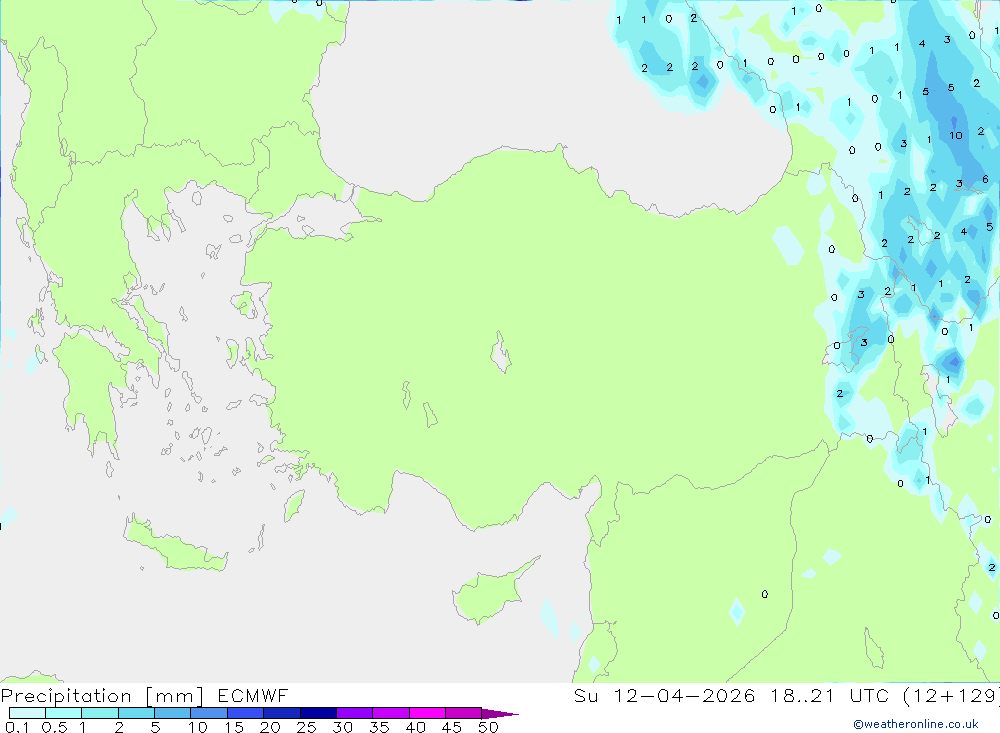
Task: Click the '35' legend scale label
Action: pyautogui.click(x=379, y=727)
